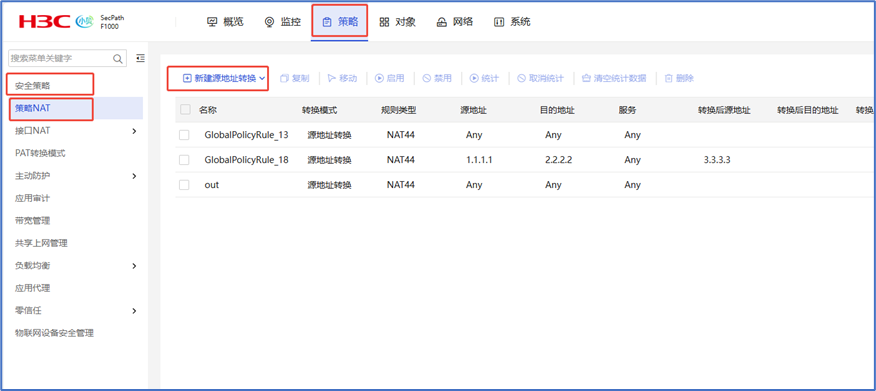Click the 名称 column header
Viewport: 876px width, 391px height.
208,110
